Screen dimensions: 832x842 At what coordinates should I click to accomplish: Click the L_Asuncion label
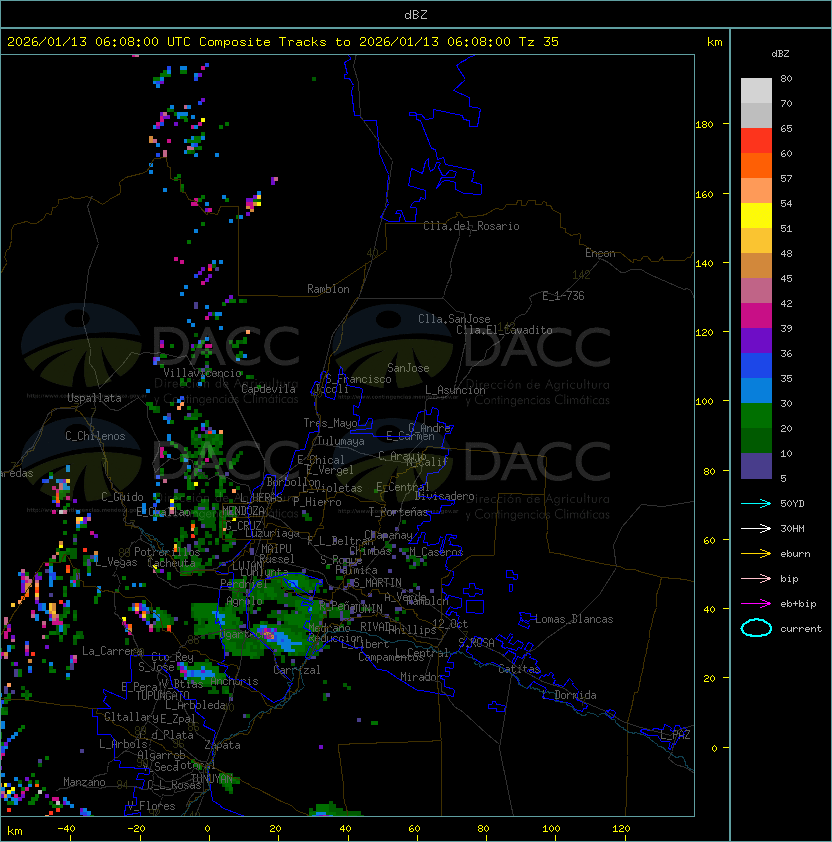tap(455, 390)
